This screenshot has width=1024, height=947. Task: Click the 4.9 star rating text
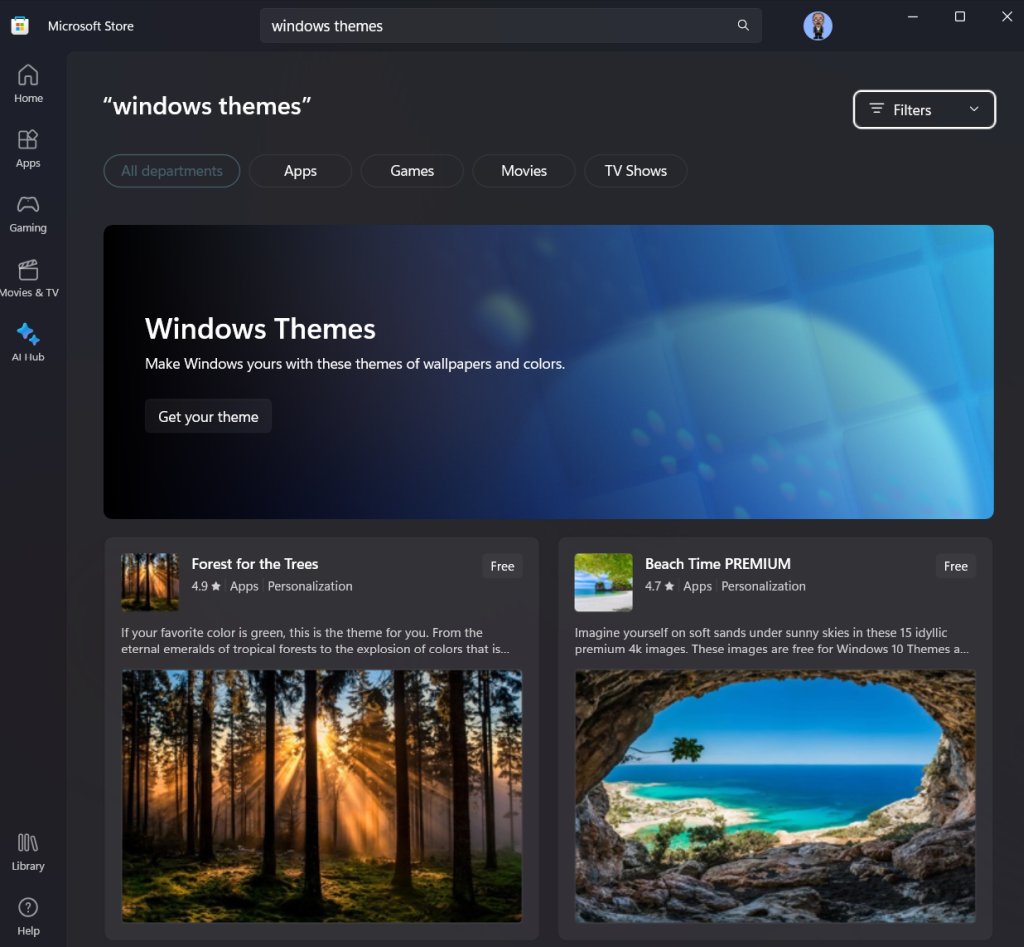pos(206,586)
